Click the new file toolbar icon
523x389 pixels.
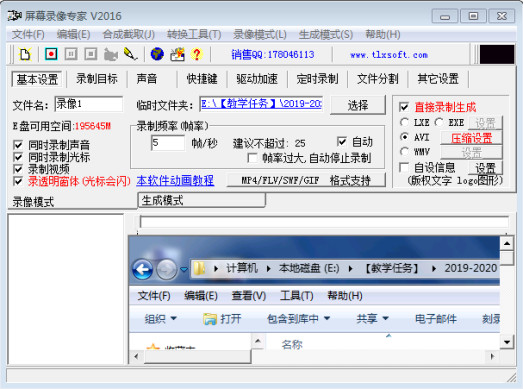pos(25,54)
